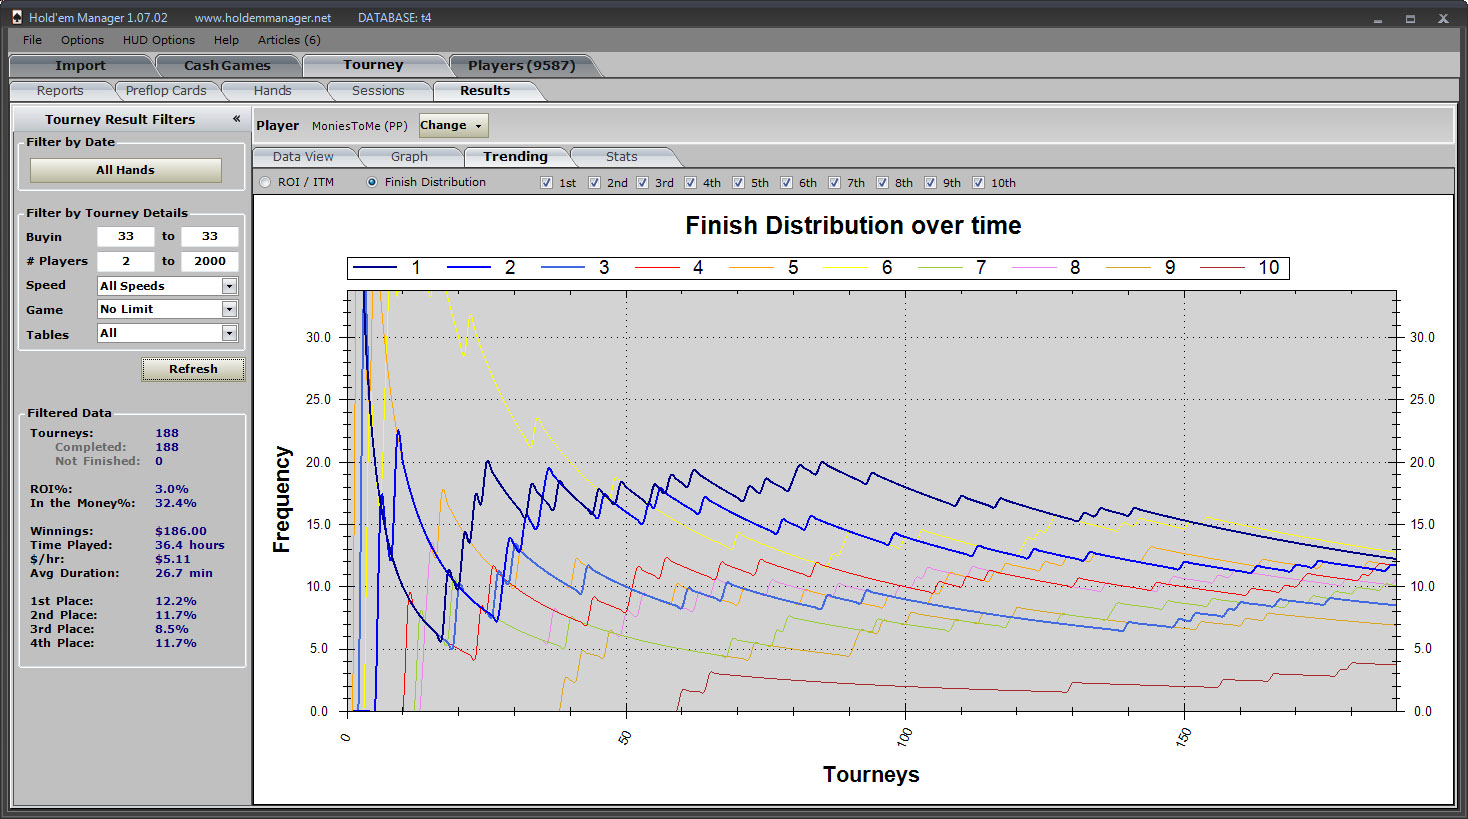Screen dimensions: 1468x819
Task: Open the HUD Options menu
Action: click(158, 40)
